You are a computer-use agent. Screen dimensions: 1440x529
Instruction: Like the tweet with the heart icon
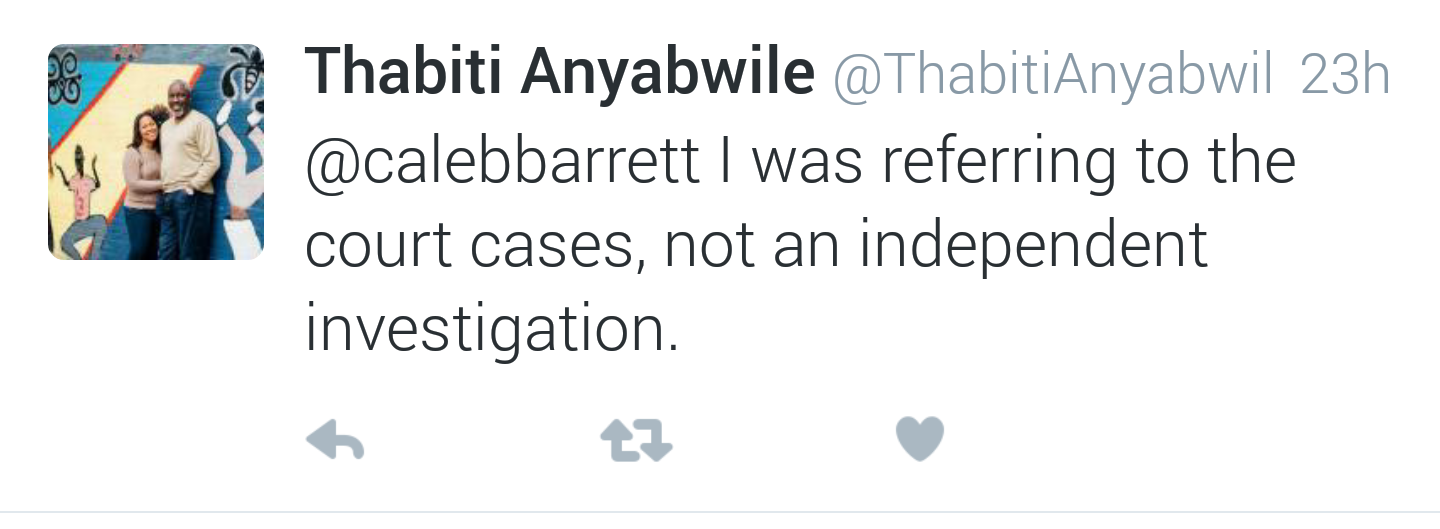pos(920,439)
